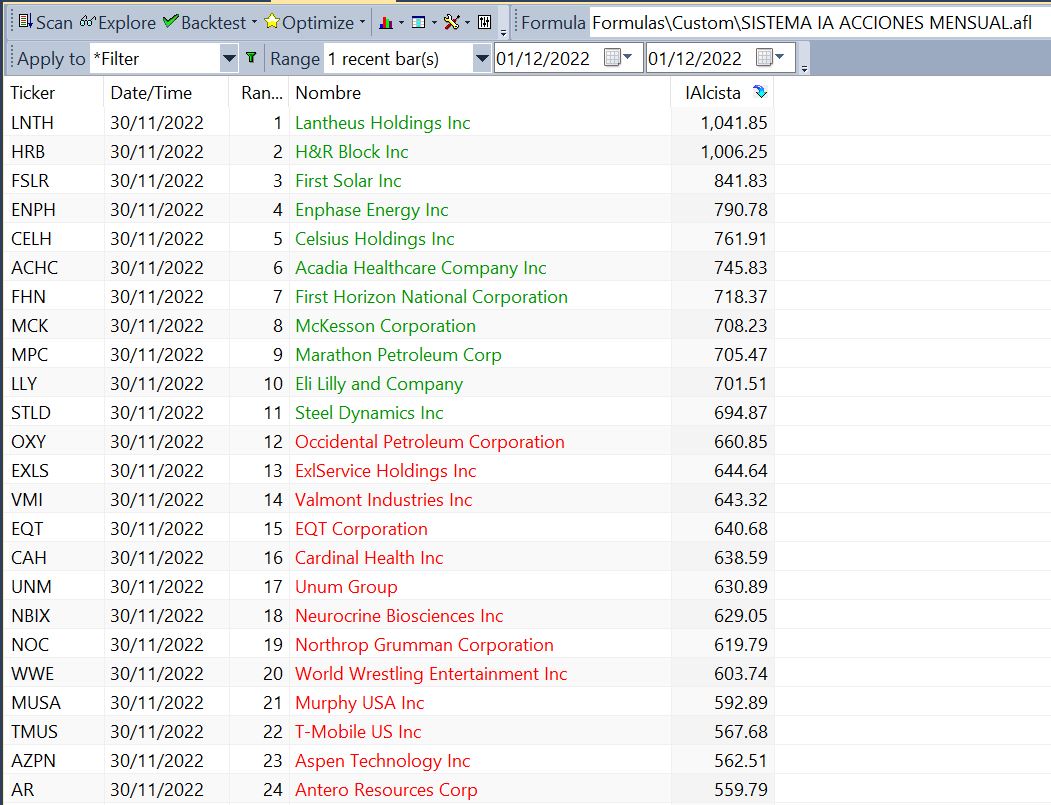Open the Apply to Filter dropdown
The height and width of the screenshot is (805, 1051).
pos(229,58)
